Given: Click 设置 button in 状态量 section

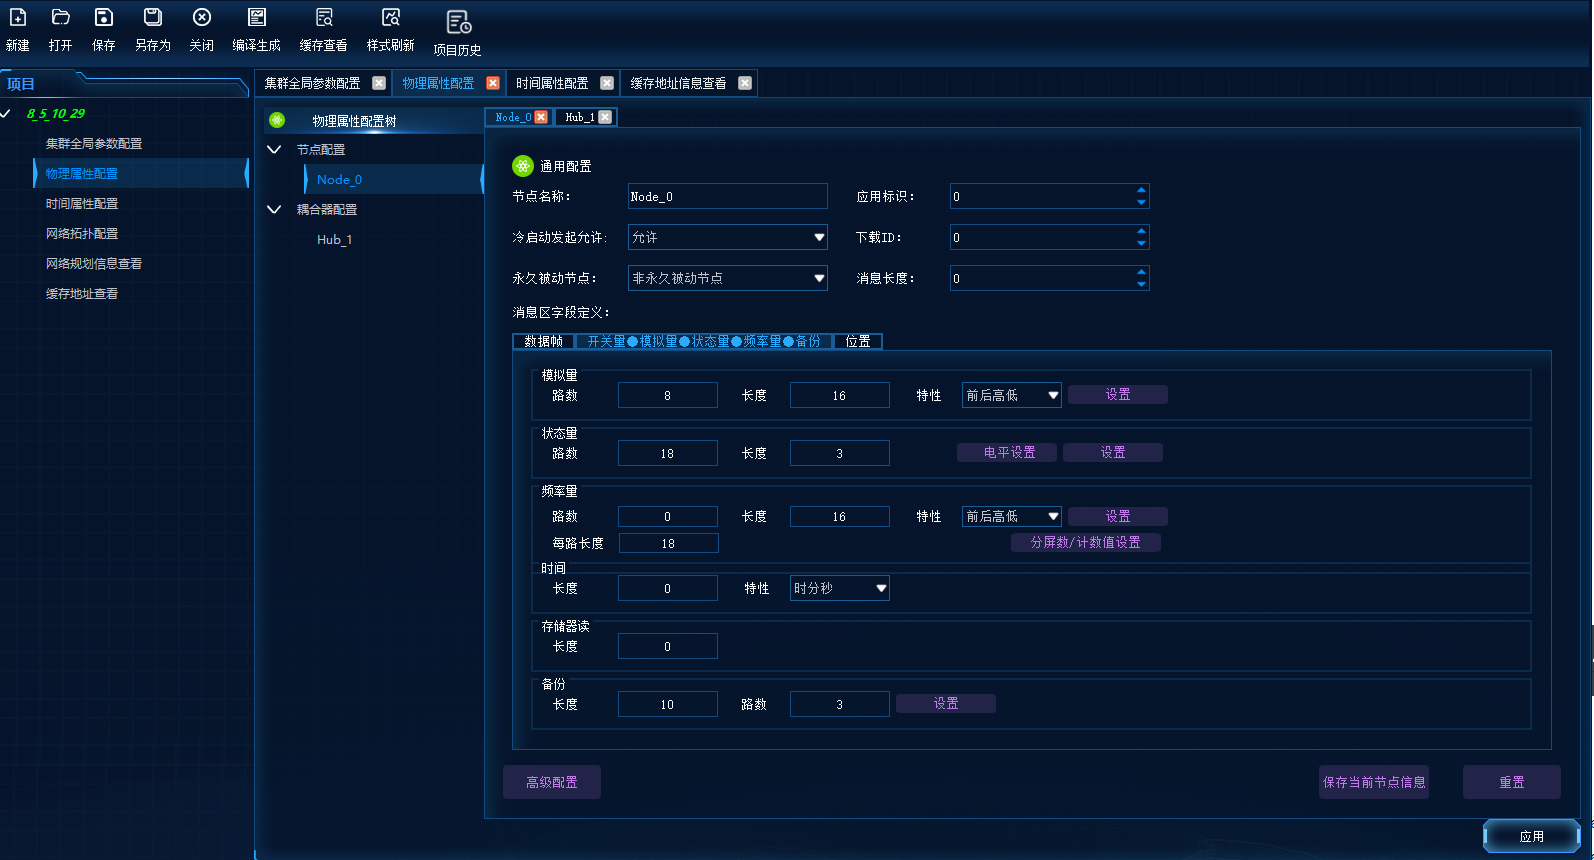Looking at the screenshot, I should coord(1113,452).
